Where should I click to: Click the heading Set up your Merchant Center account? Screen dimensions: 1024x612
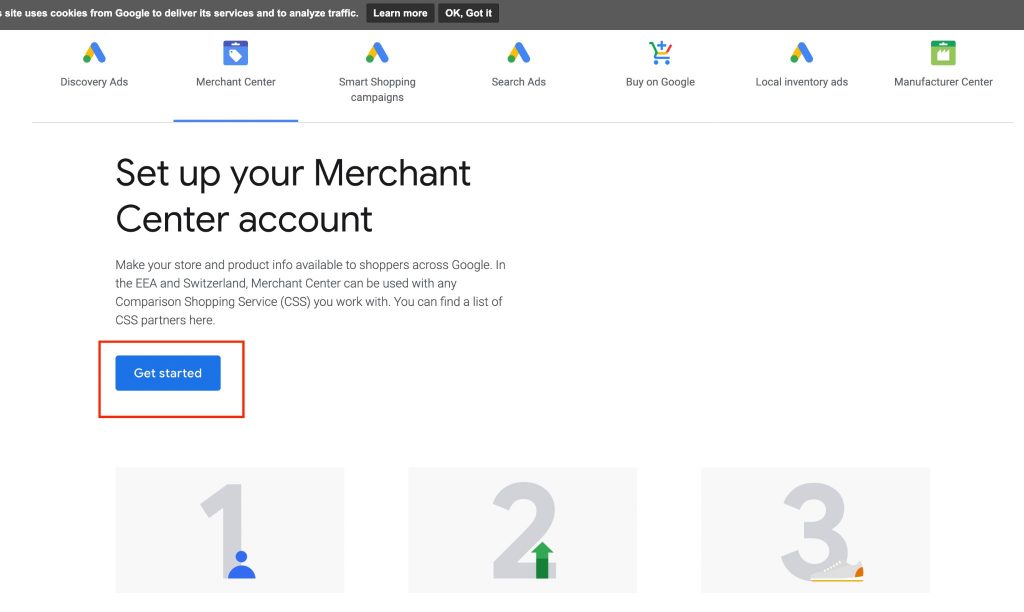(293, 195)
